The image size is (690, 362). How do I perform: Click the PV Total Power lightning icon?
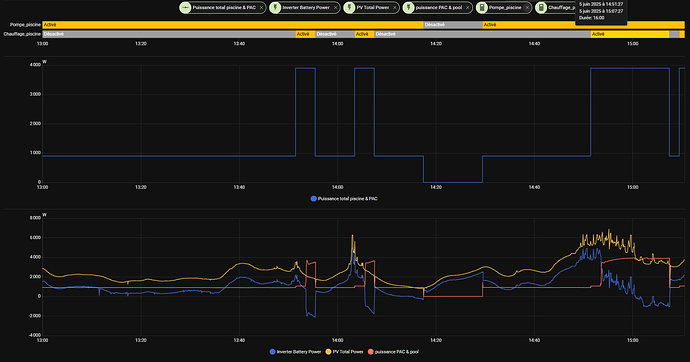click(349, 7)
